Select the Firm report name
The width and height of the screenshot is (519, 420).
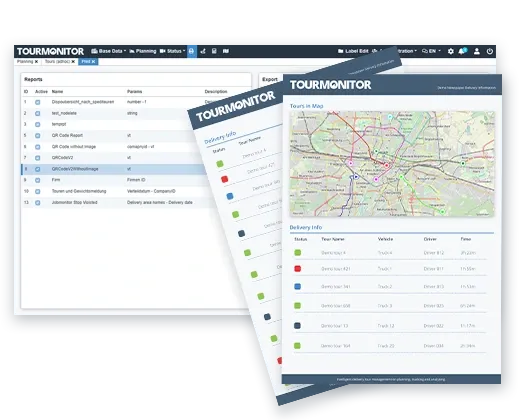[56, 180]
